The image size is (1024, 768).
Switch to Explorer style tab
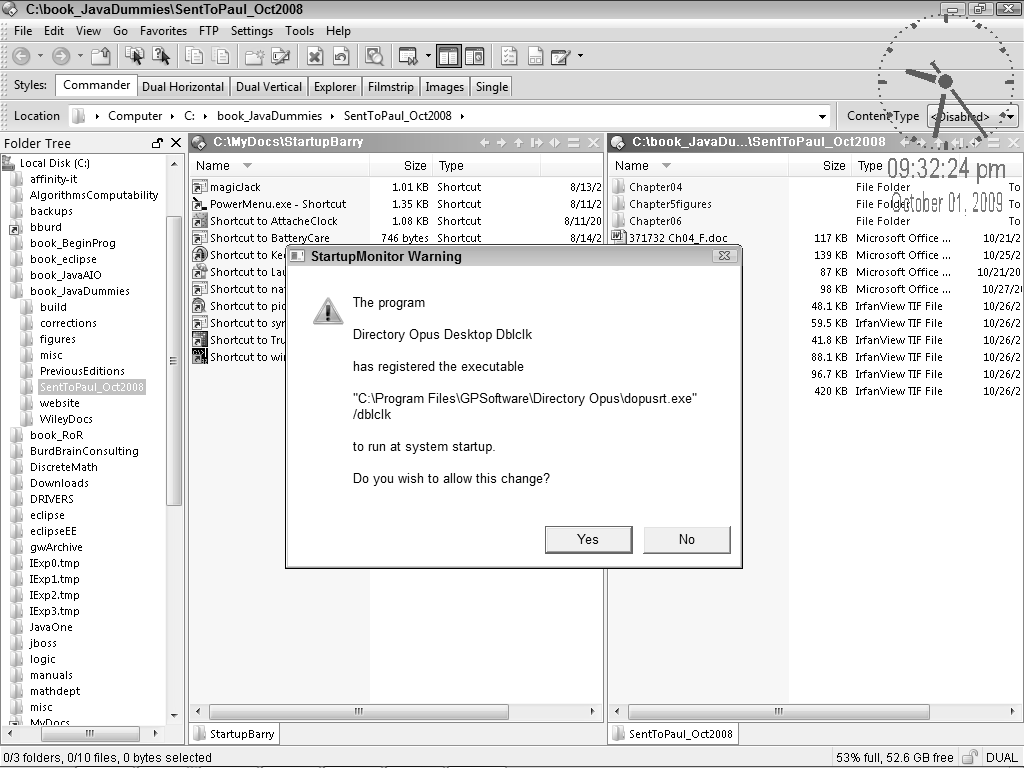pos(335,87)
